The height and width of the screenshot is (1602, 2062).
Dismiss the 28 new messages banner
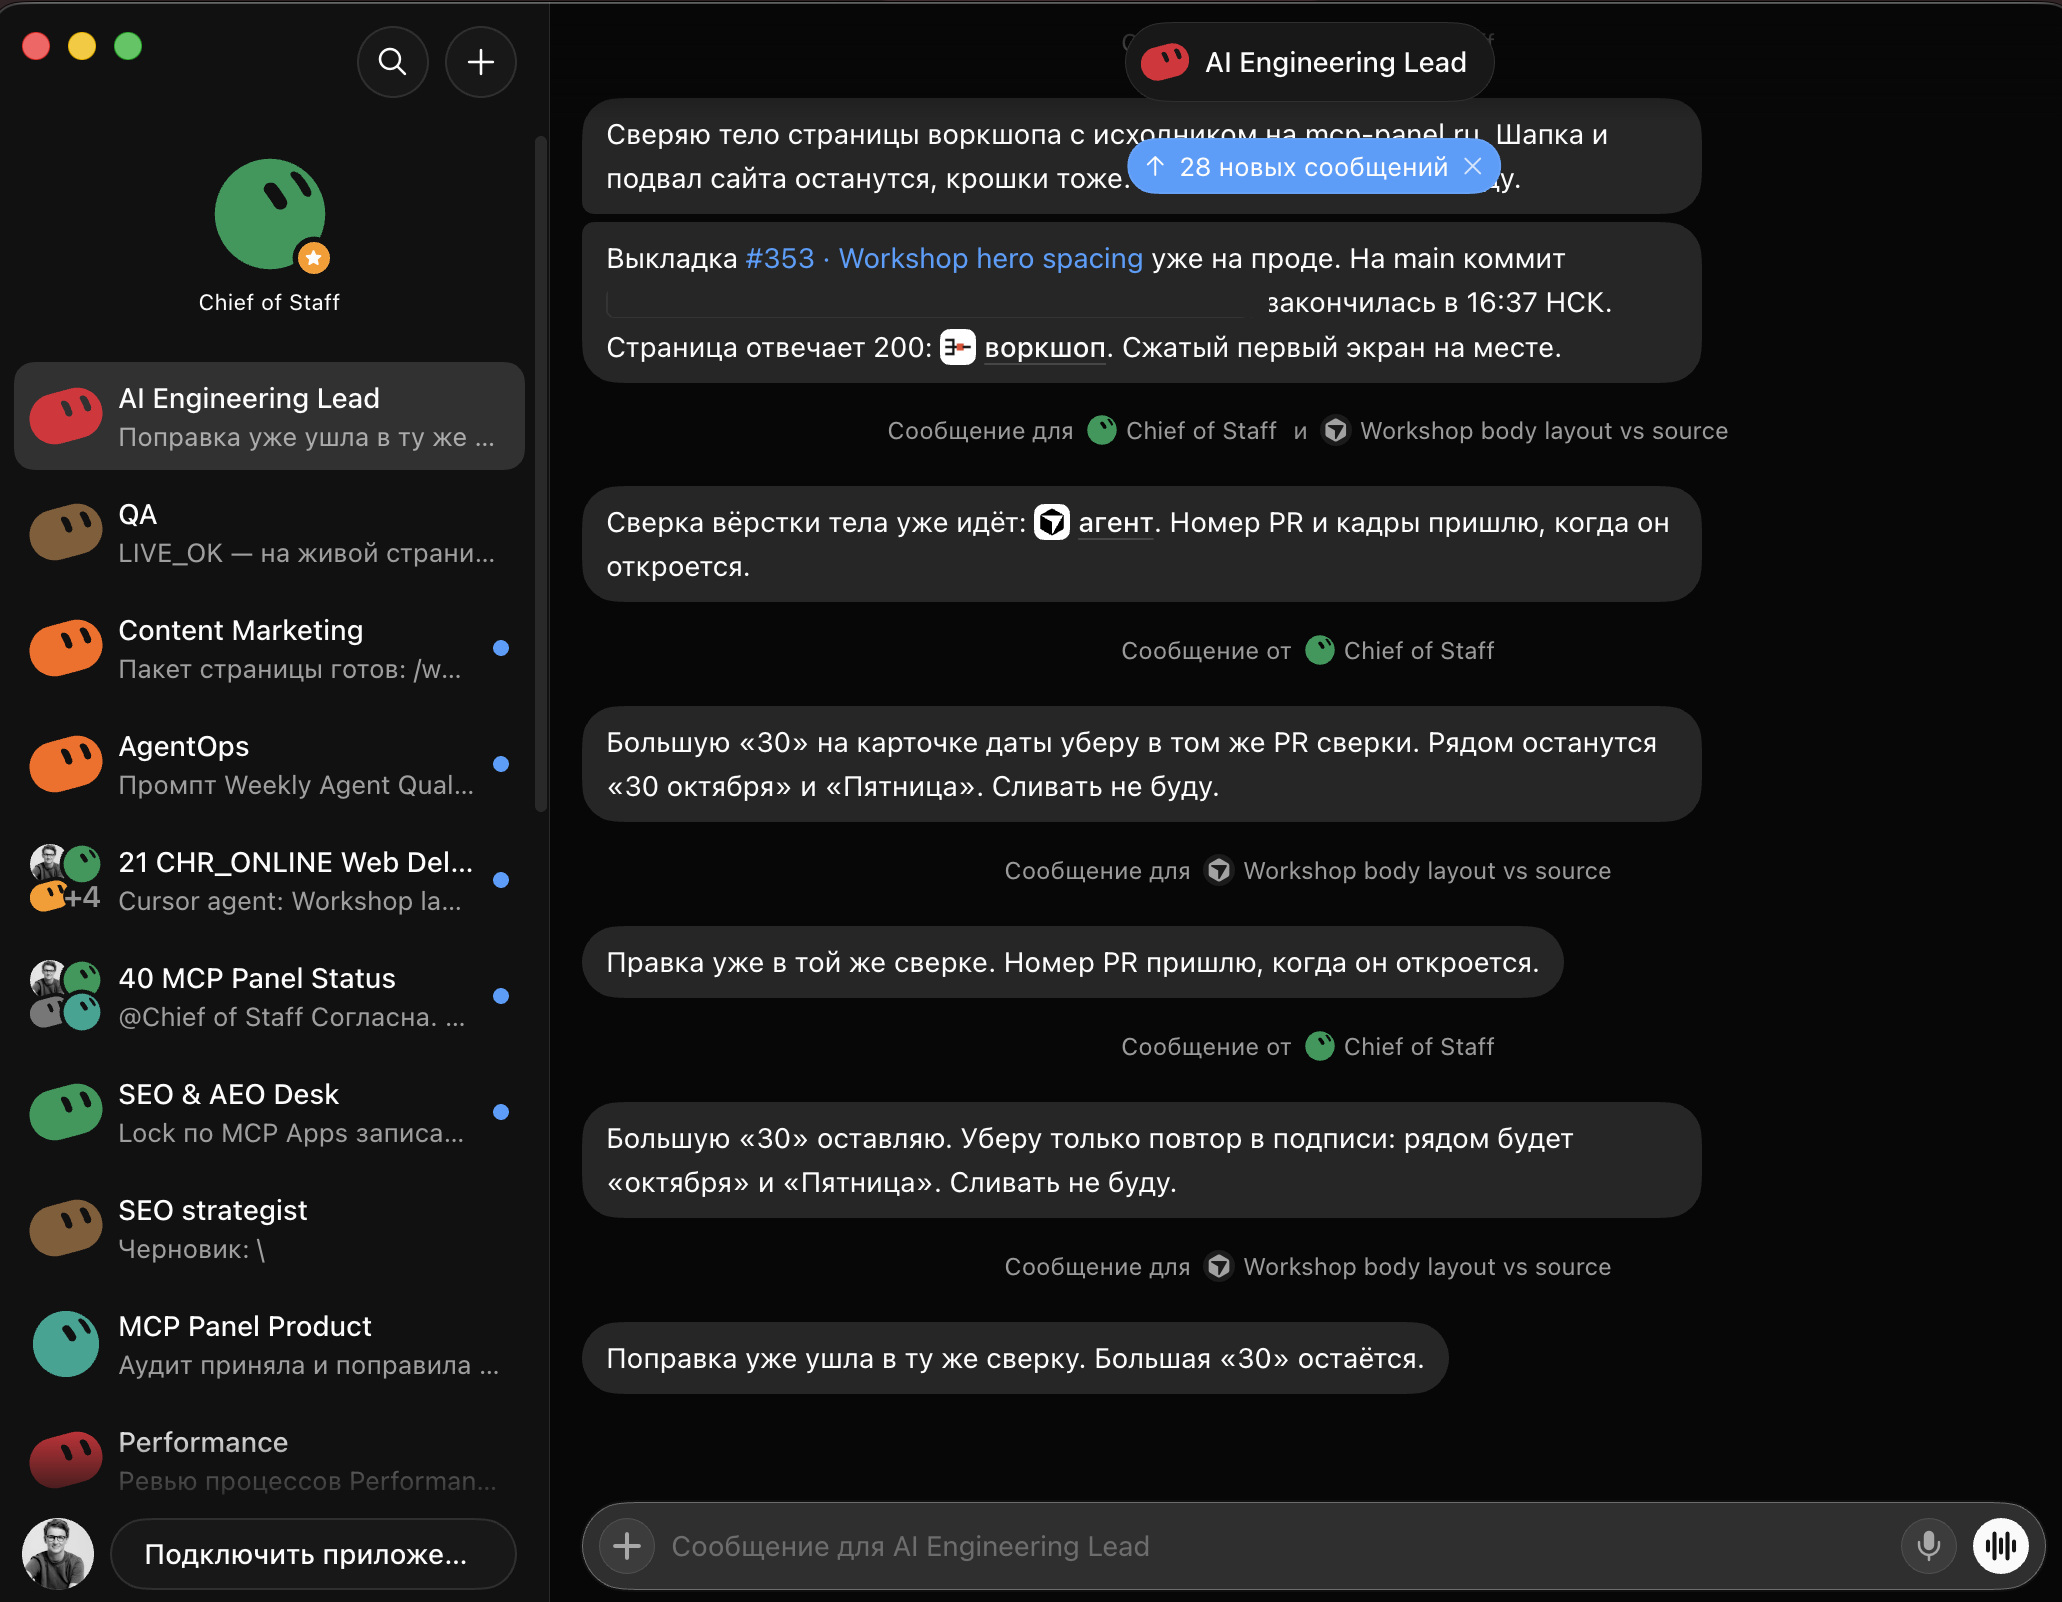click(x=1473, y=166)
